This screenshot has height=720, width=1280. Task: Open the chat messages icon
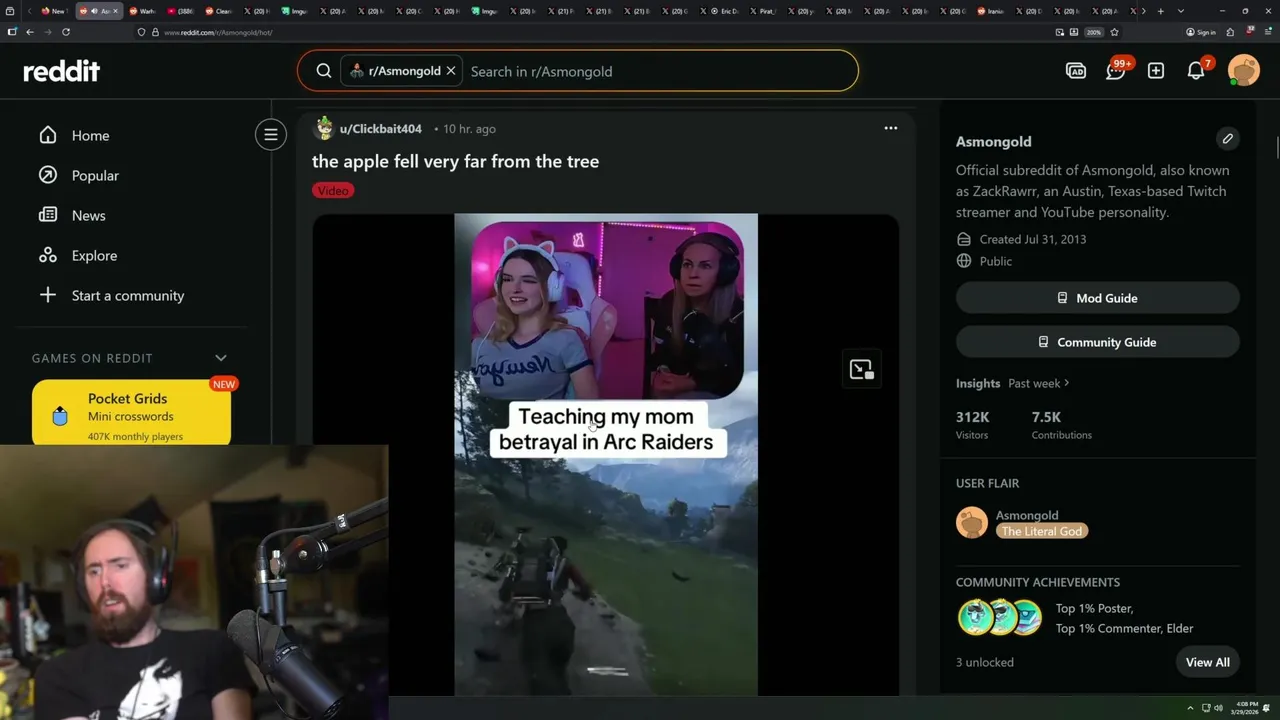click(1116, 71)
